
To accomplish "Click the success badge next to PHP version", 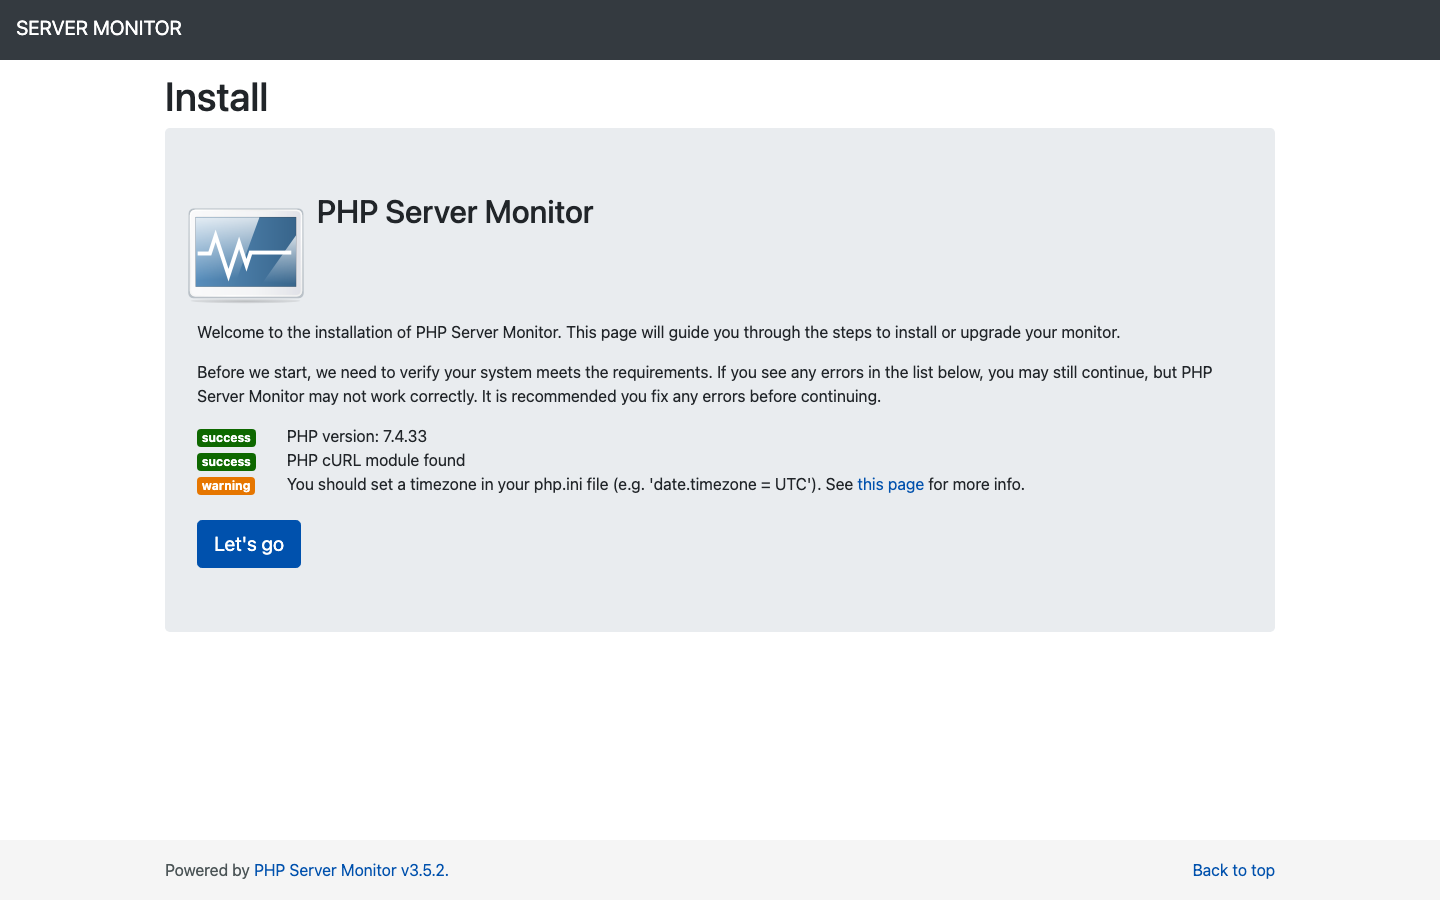I will coord(226,438).
